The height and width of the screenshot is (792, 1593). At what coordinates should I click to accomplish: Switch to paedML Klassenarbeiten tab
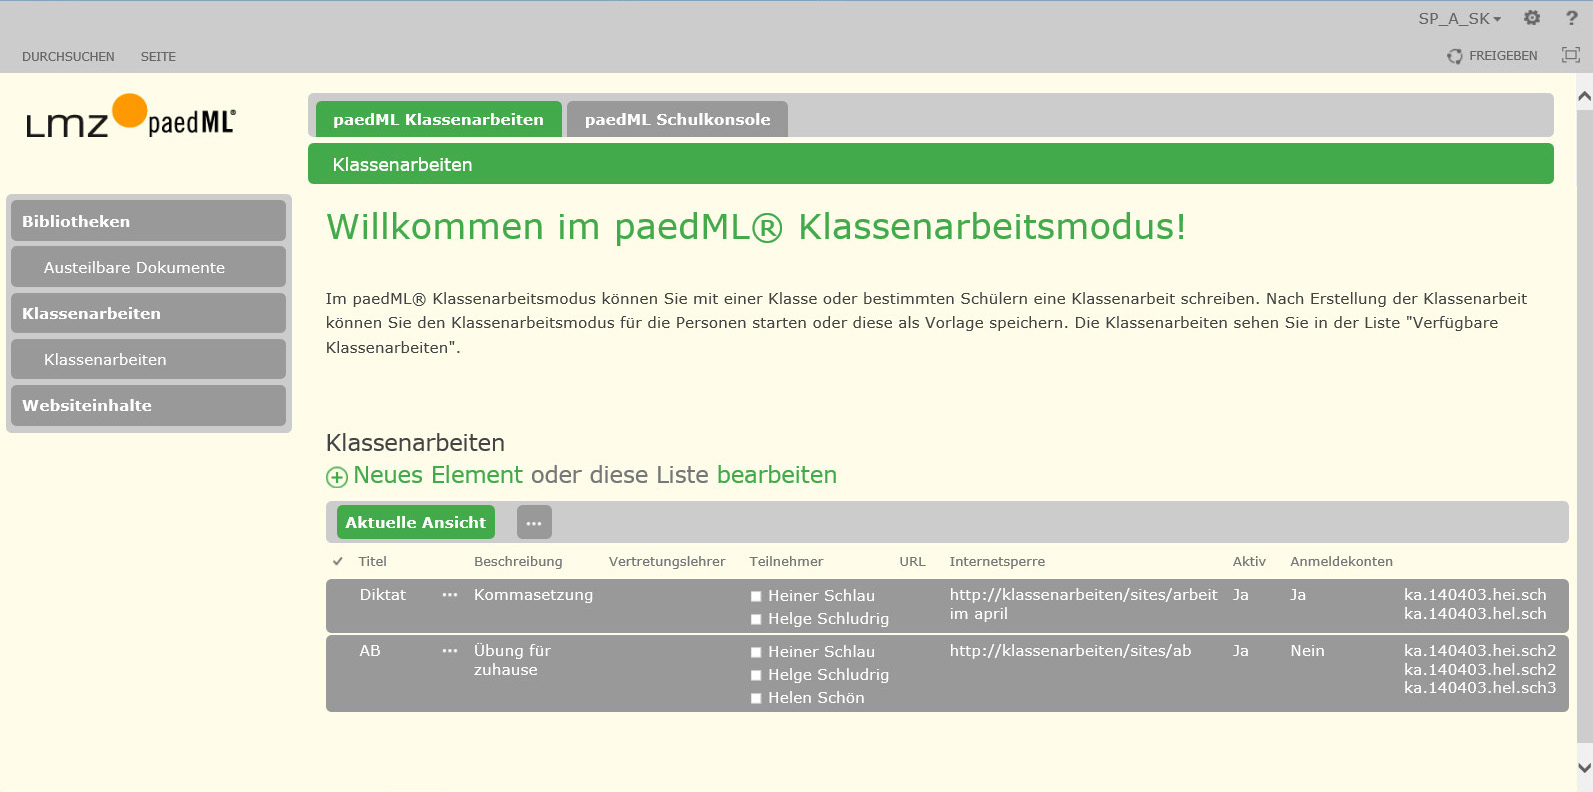coord(439,119)
